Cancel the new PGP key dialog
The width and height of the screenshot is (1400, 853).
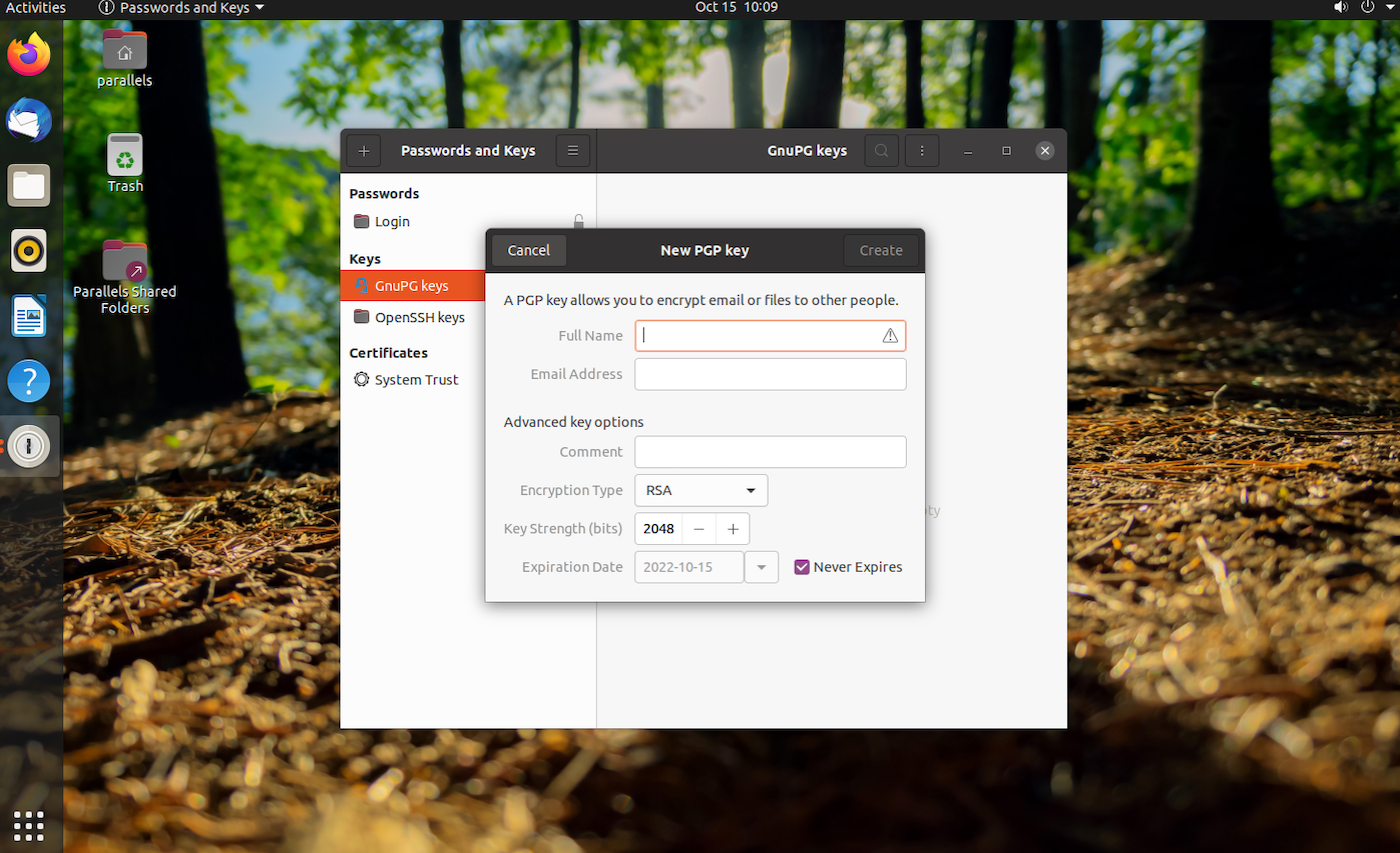(528, 250)
